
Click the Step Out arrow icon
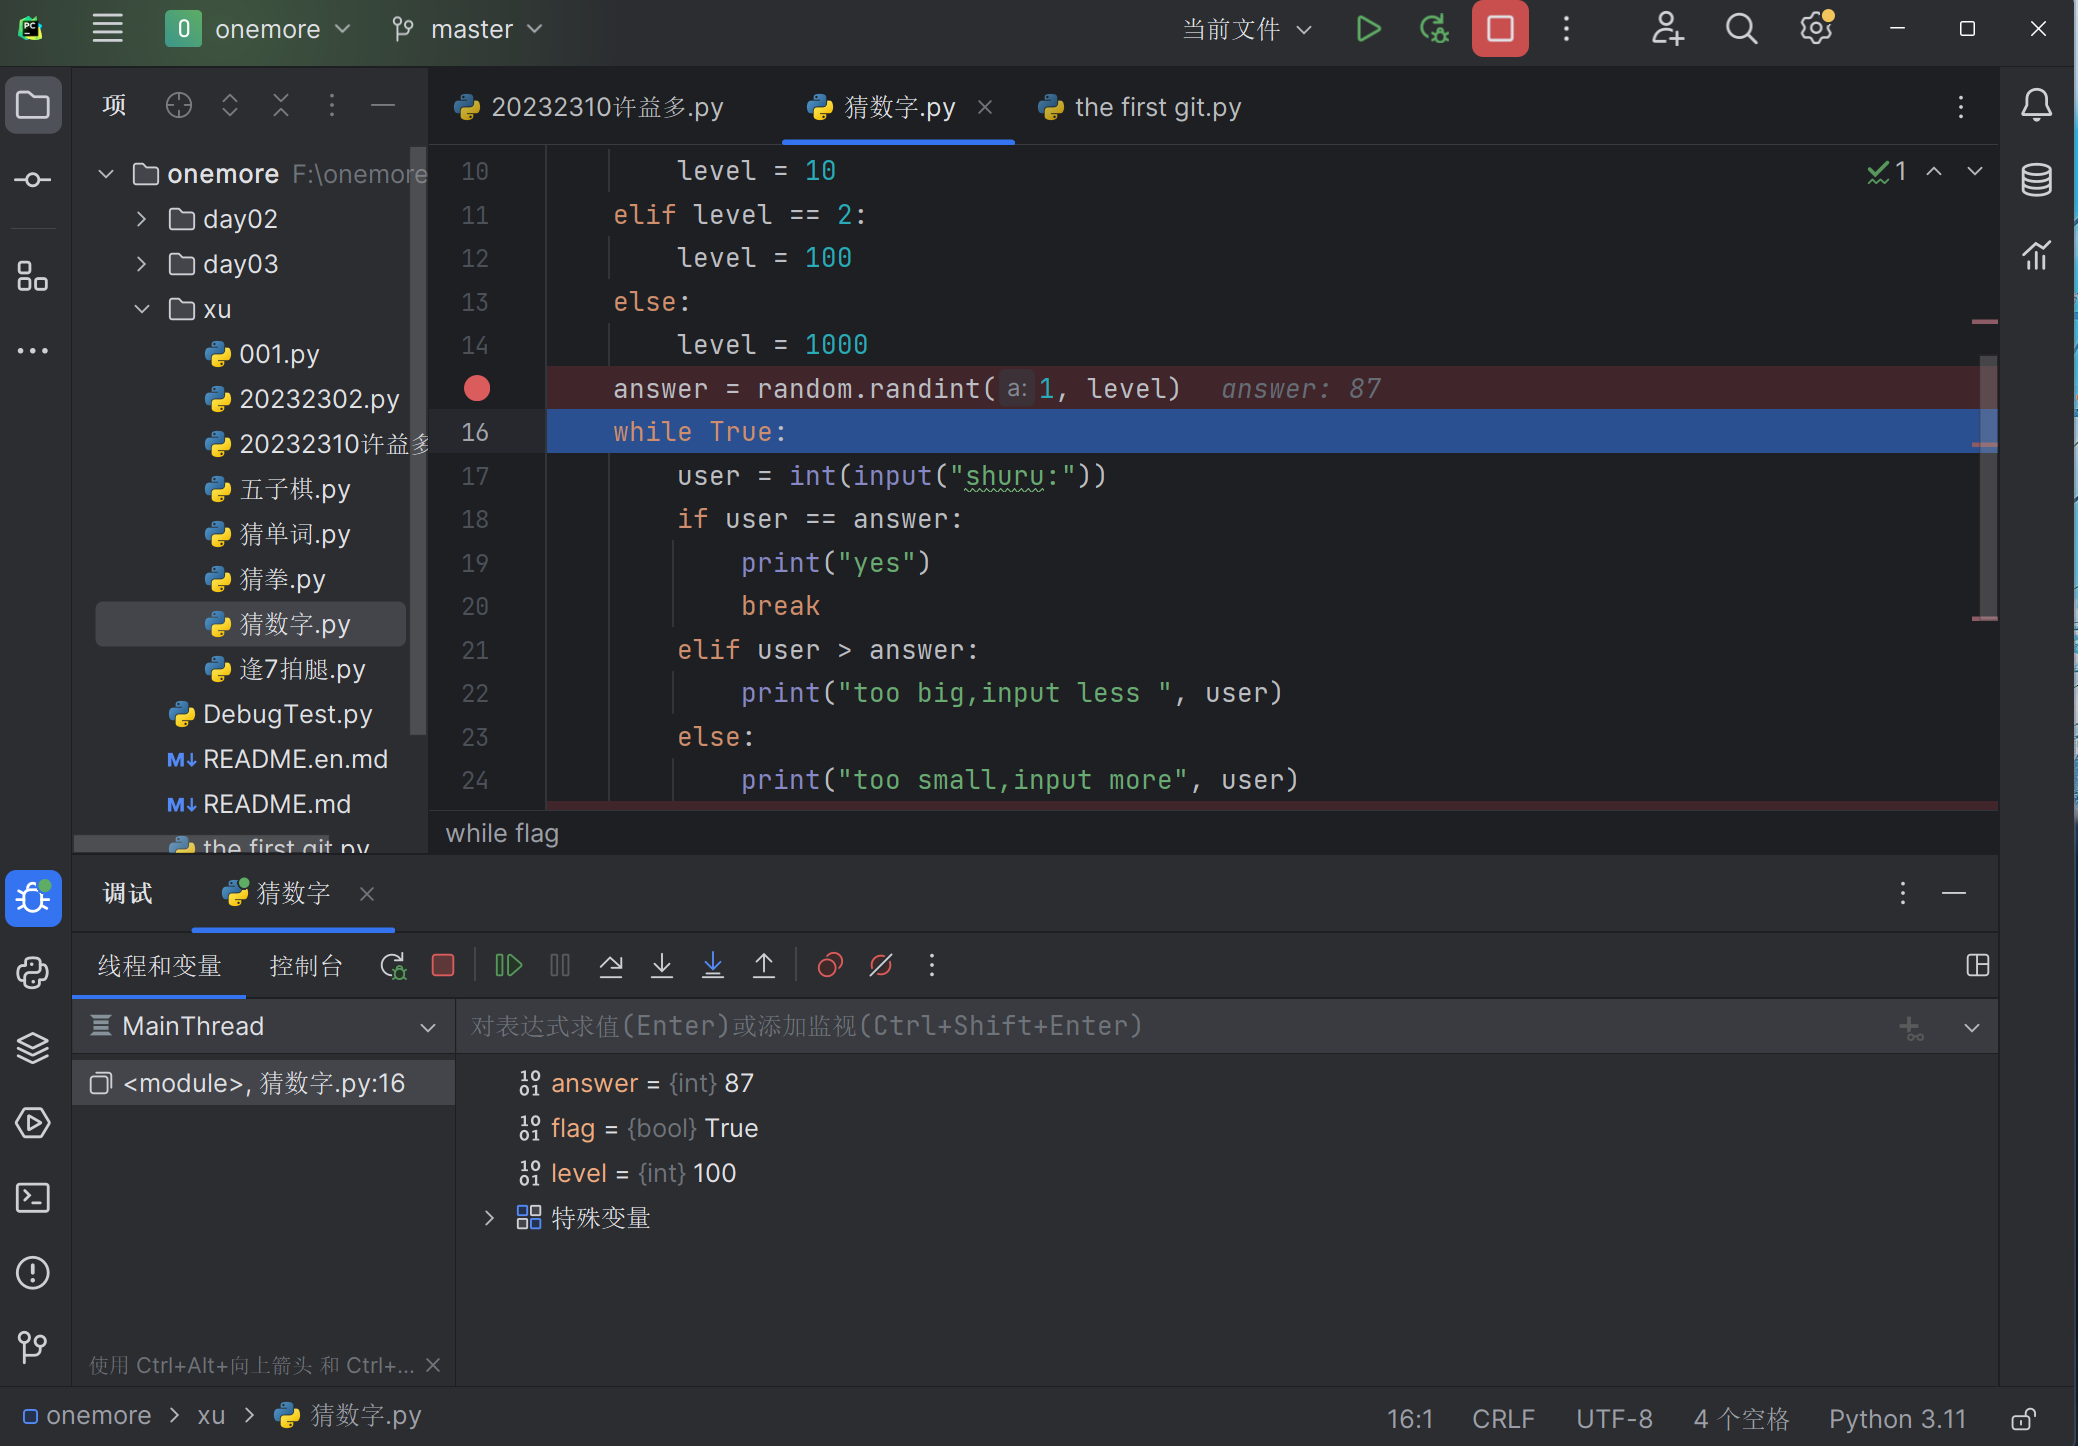[x=764, y=965]
